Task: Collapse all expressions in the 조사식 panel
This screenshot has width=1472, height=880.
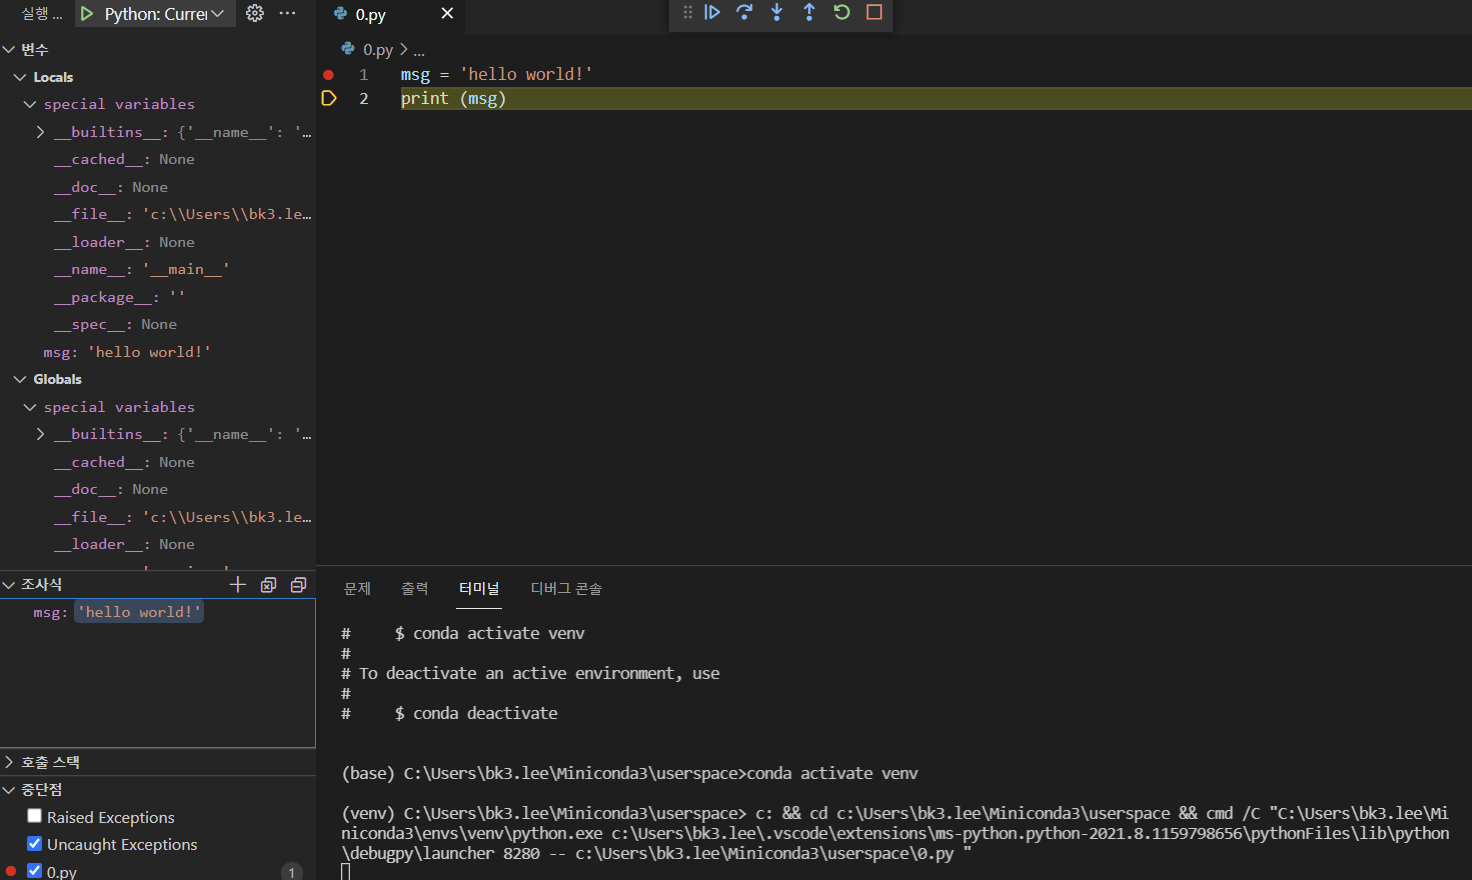Action: pyautogui.click(x=298, y=584)
